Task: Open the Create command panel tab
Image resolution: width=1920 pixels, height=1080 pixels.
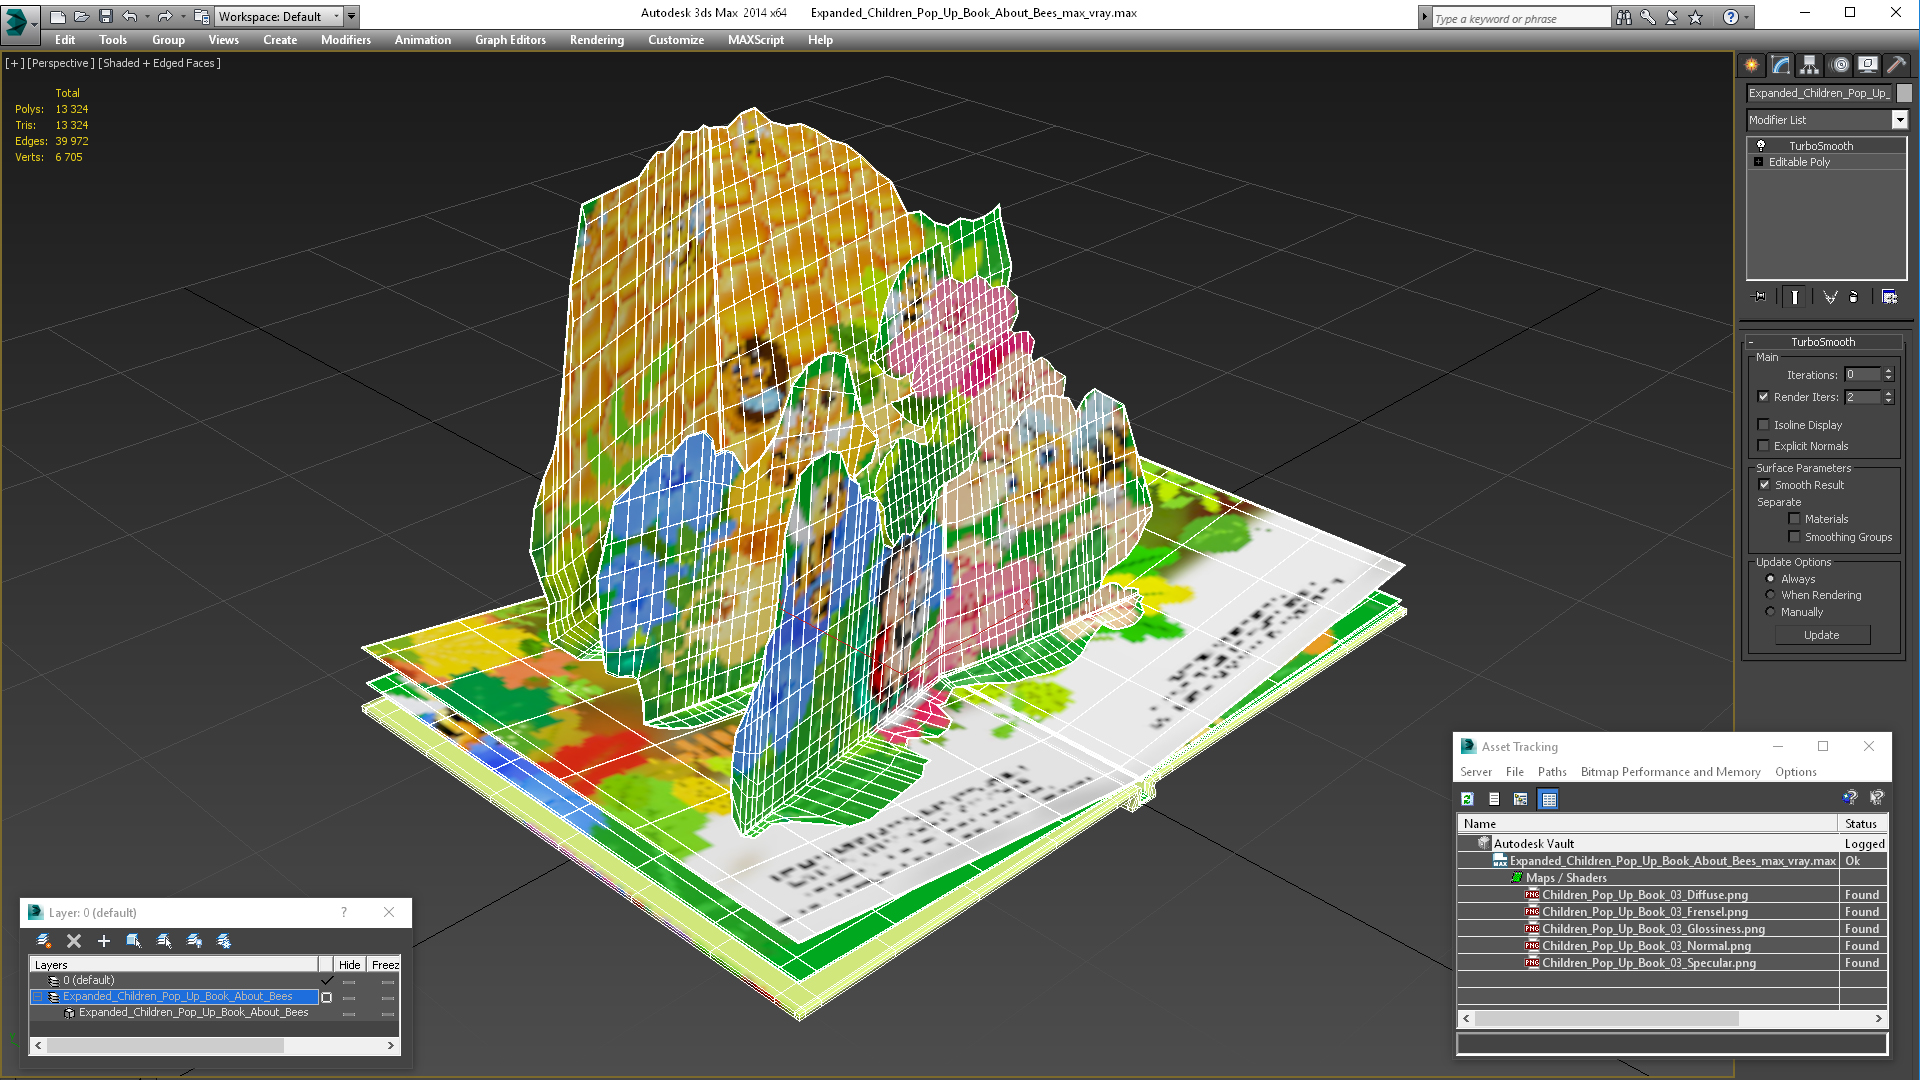Action: (x=1752, y=65)
